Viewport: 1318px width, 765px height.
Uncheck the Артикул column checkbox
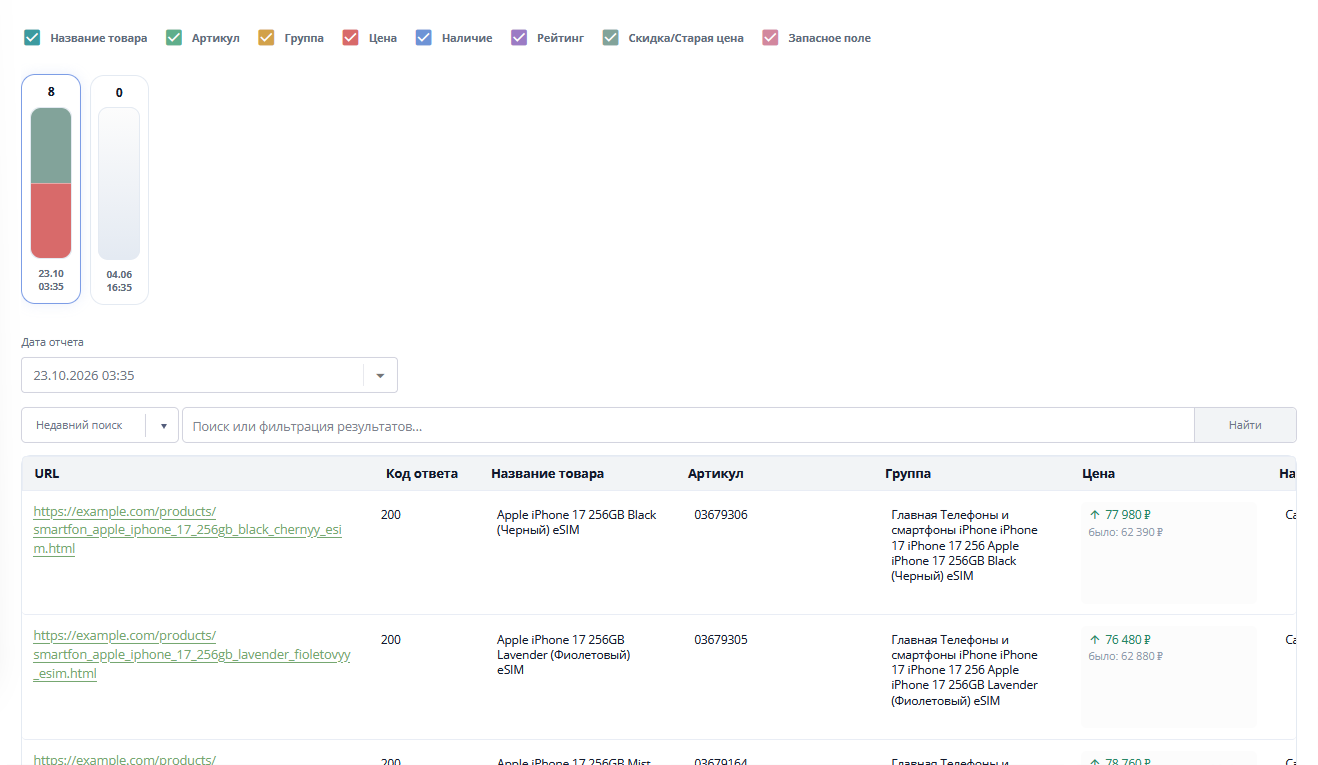tap(174, 38)
